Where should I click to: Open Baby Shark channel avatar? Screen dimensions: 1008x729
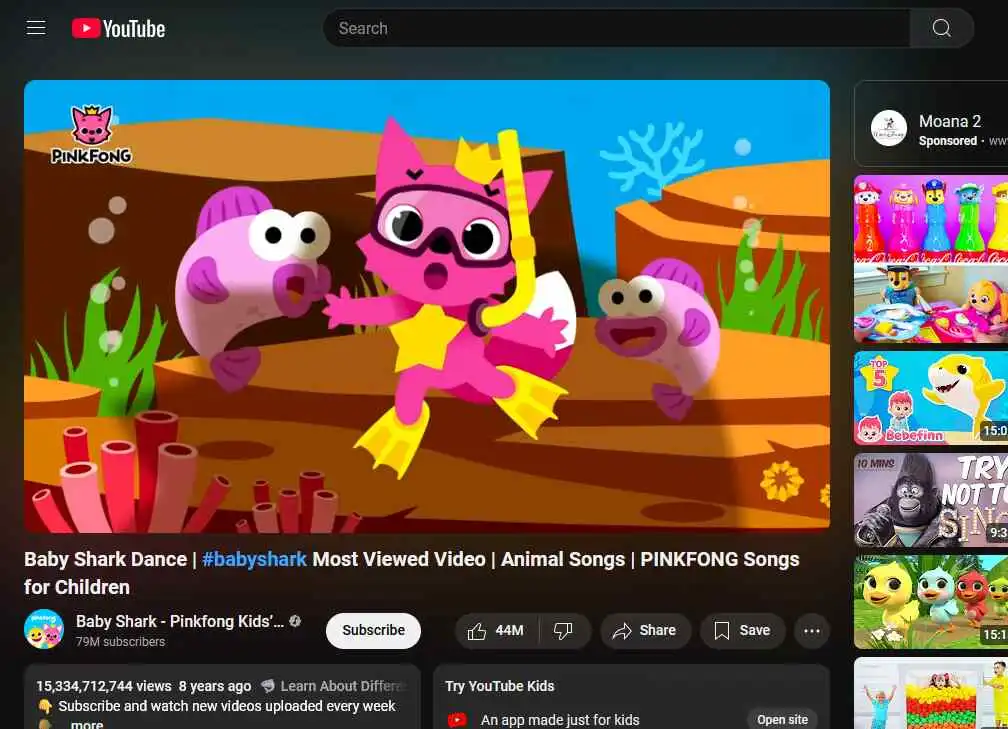[x=44, y=629]
